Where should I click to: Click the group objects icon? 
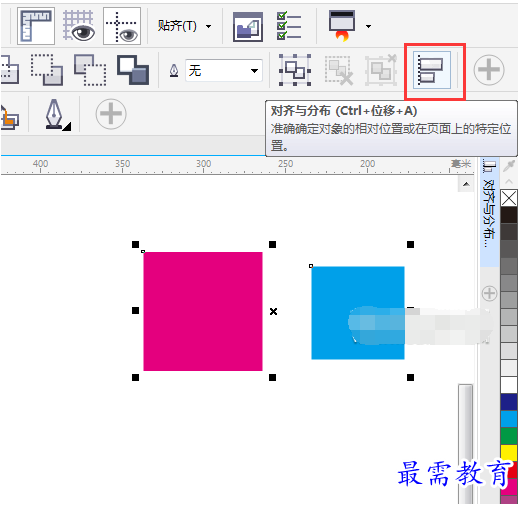pyautogui.click(x=295, y=70)
